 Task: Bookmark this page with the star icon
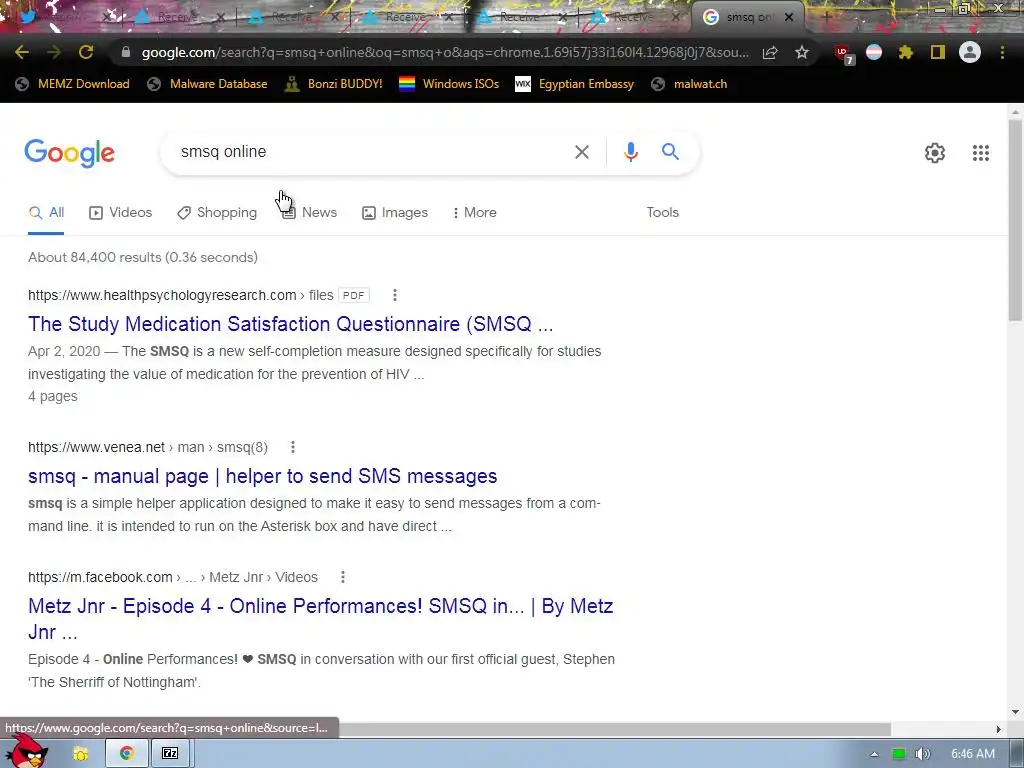(802, 52)
